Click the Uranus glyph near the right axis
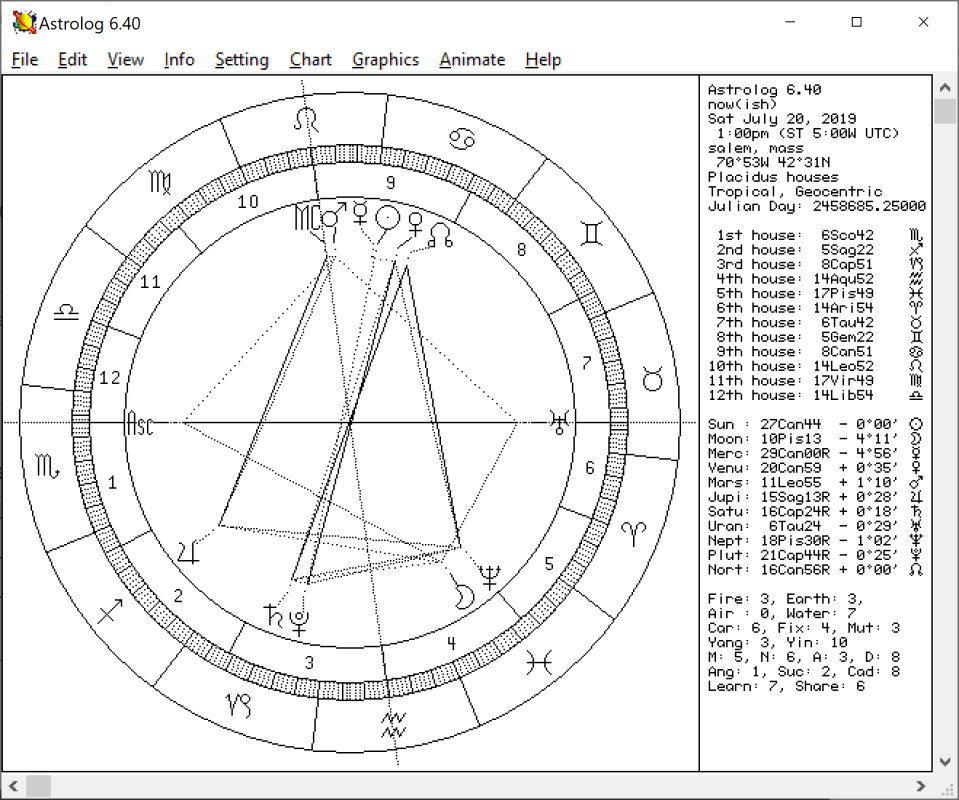This screenshot has height=800, width=959. [560, 422]
